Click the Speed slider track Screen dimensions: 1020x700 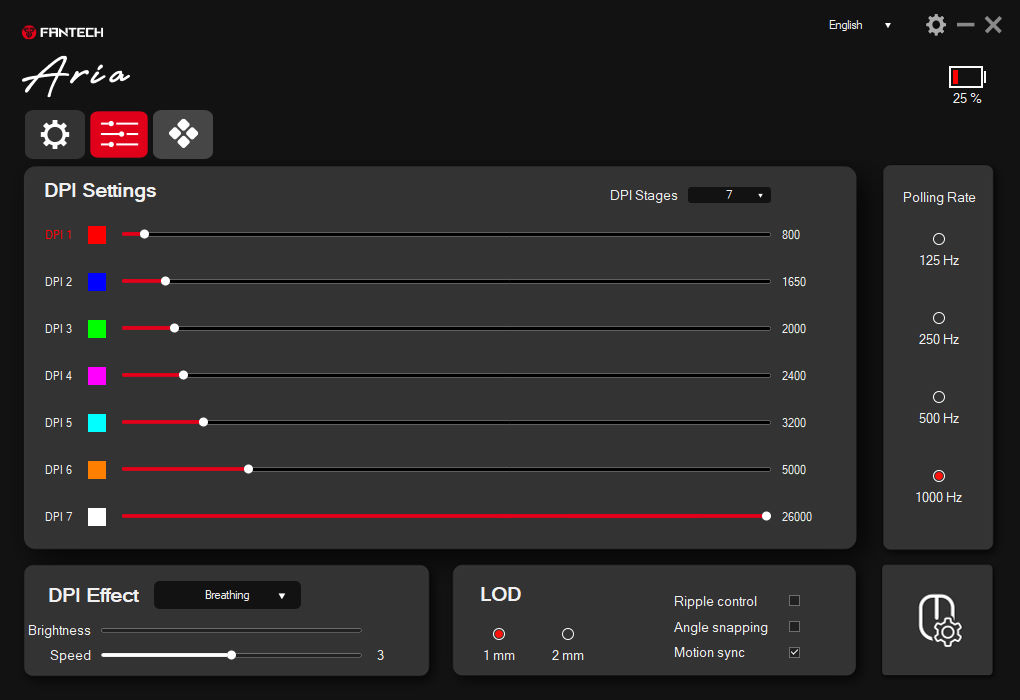(232, 655)
